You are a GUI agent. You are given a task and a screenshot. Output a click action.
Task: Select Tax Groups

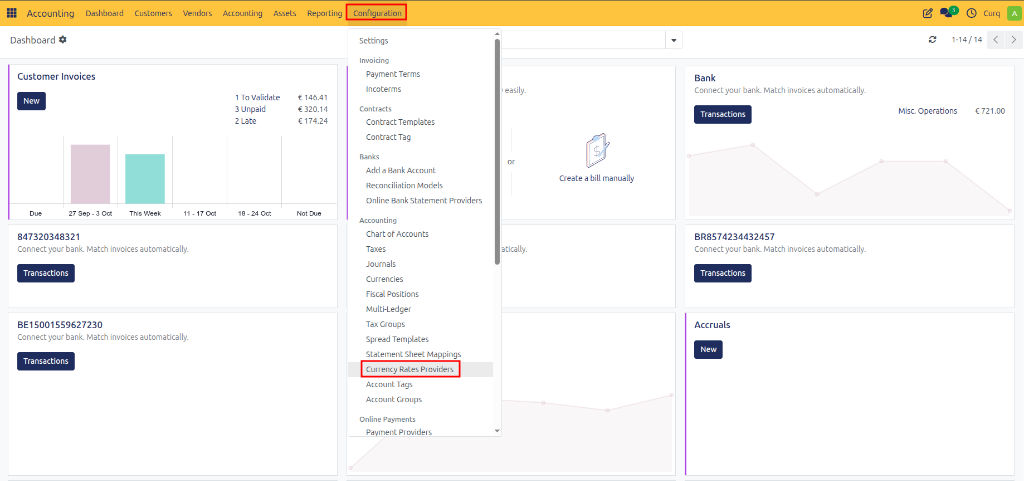[x=385, y=324]
